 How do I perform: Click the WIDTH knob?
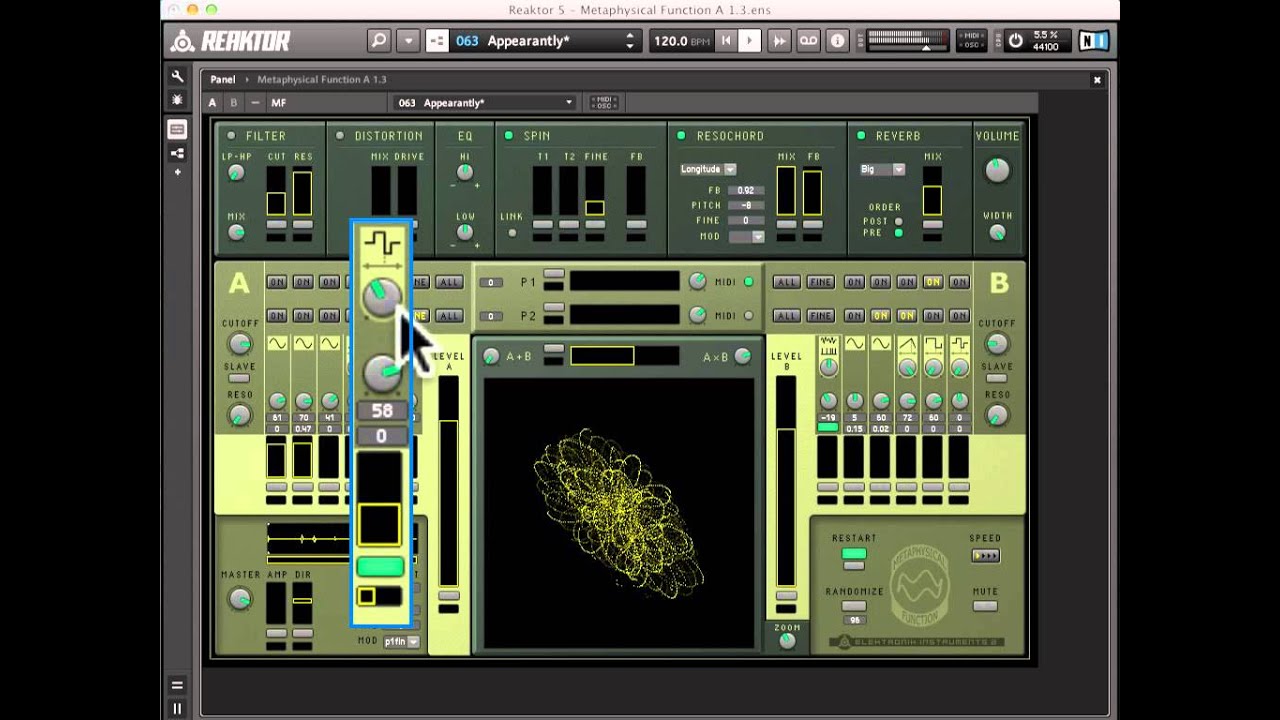pos(997,232)
